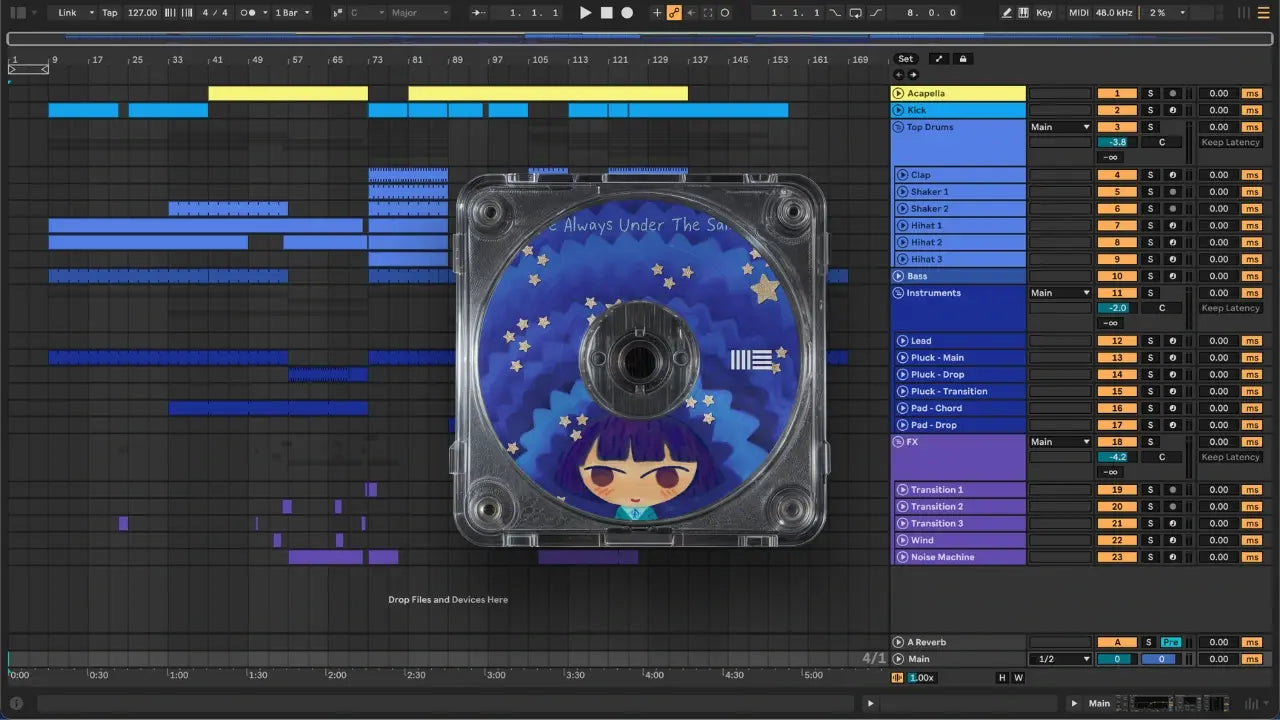The height and width of the screenshot is (720, 1280).
Task: Click the sample rate 48.0 kHz
Action: pos(1114,13)
